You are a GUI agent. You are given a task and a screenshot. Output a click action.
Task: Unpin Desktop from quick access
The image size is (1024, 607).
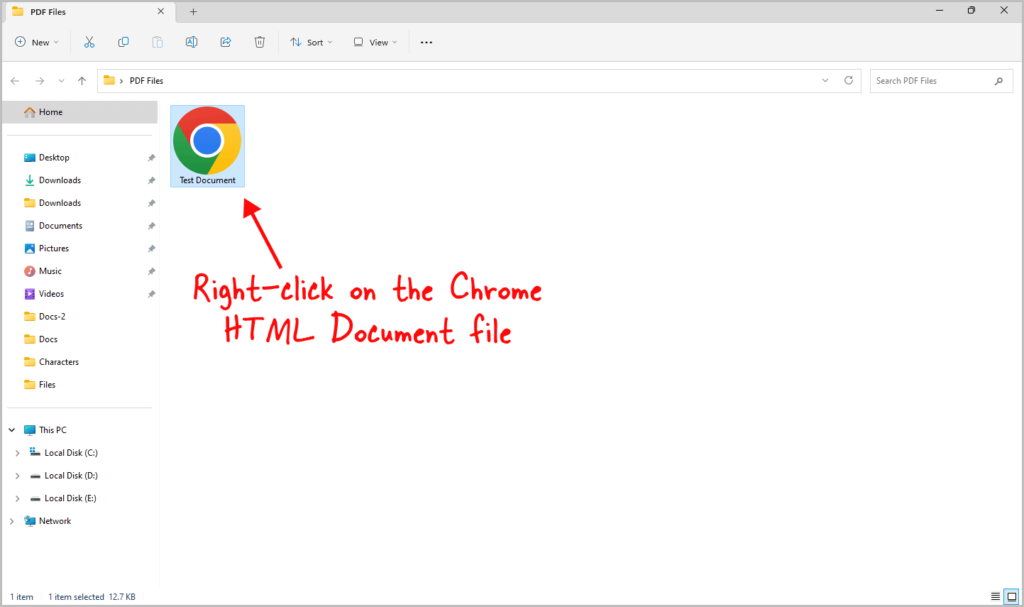click(152, 157)
